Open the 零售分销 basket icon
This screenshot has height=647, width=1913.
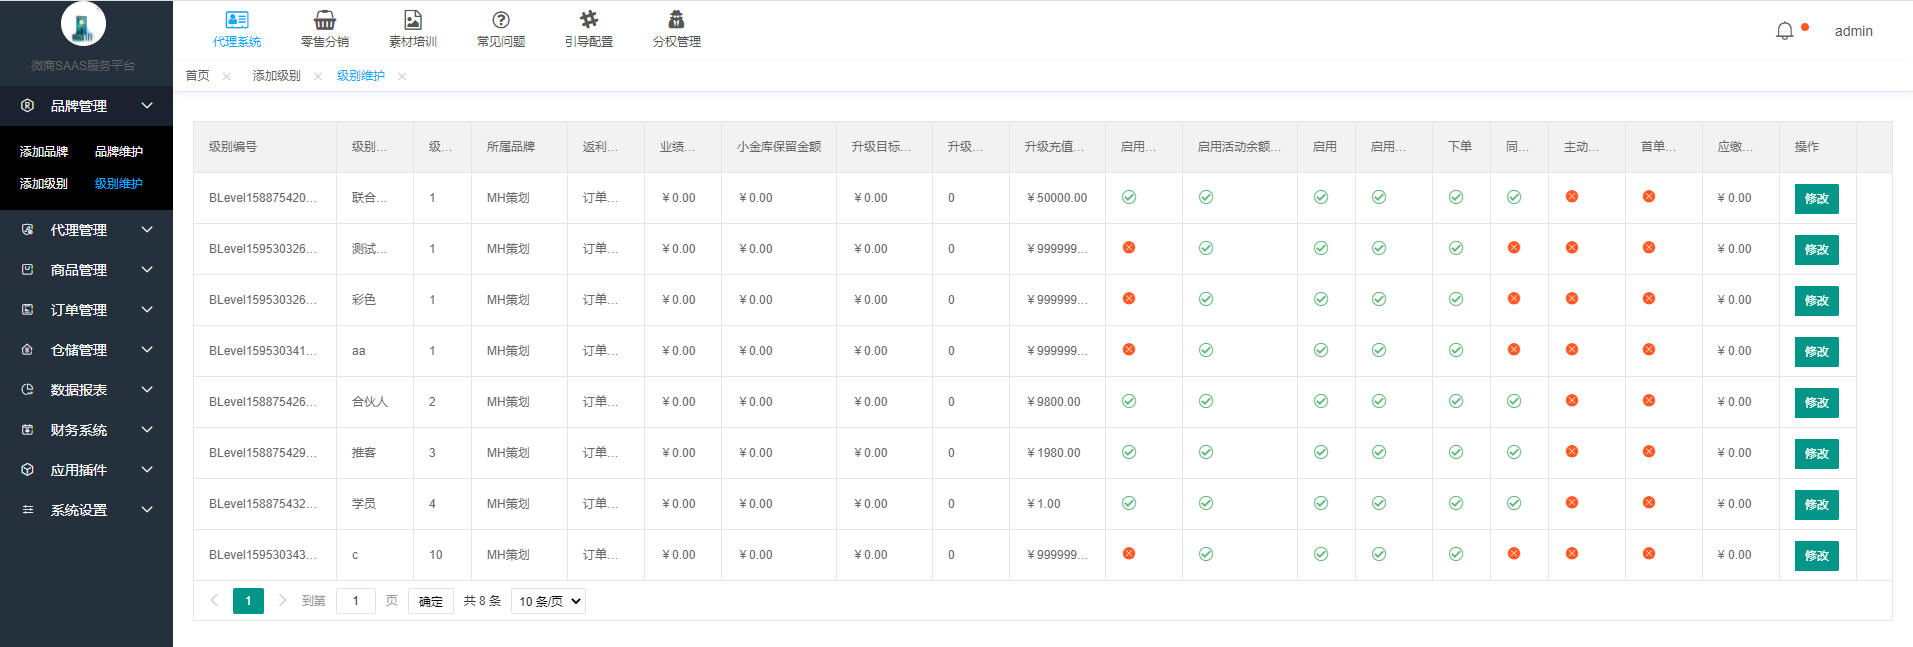click(325, 20)
